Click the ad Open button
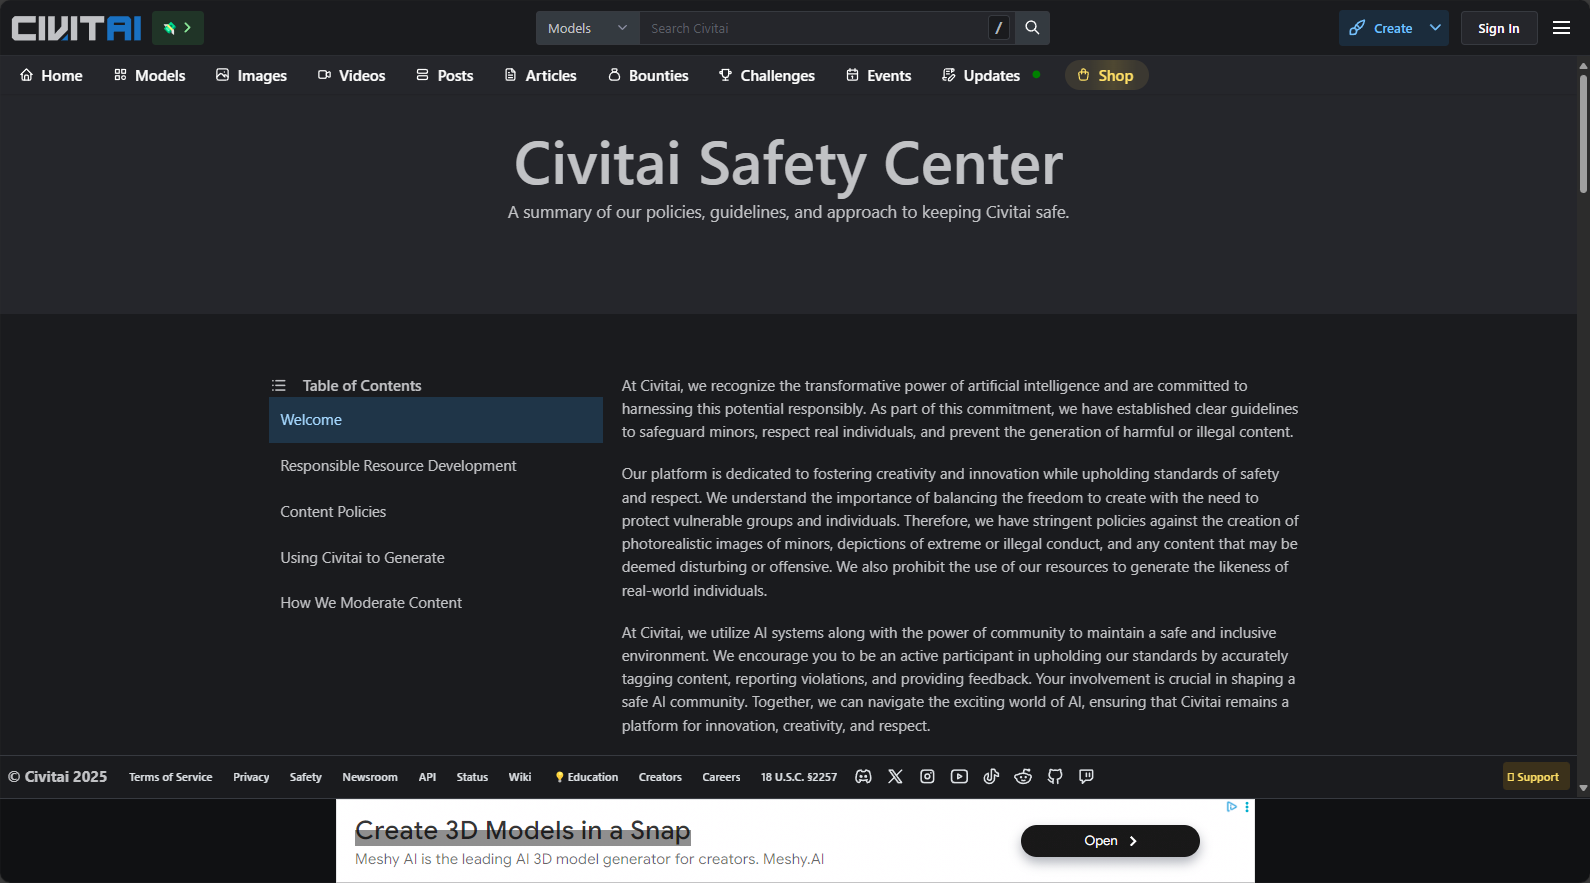The width and height of the screenshot is (1590, 883). (x=1110, y=841)
